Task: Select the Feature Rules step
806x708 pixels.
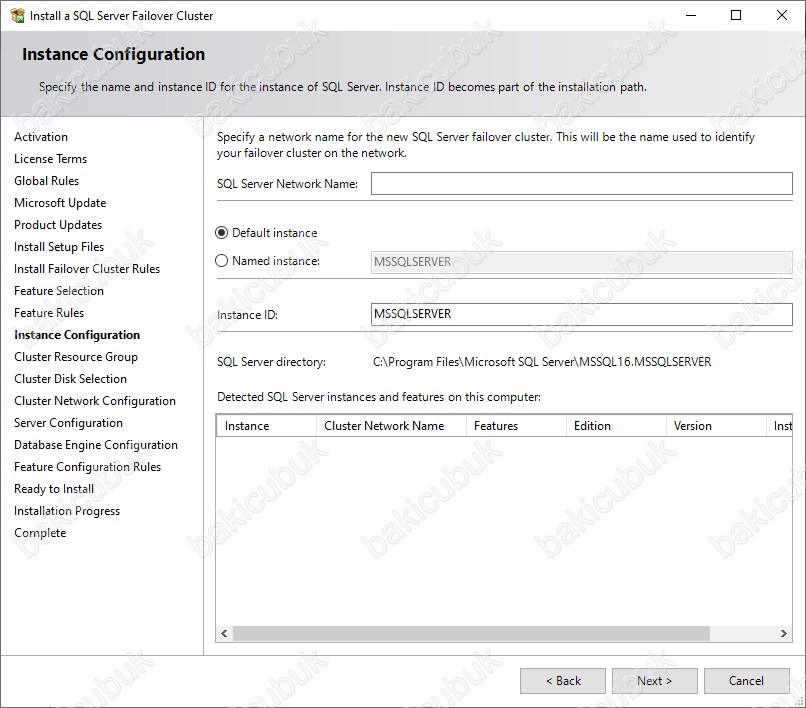Action: (49, 313)
